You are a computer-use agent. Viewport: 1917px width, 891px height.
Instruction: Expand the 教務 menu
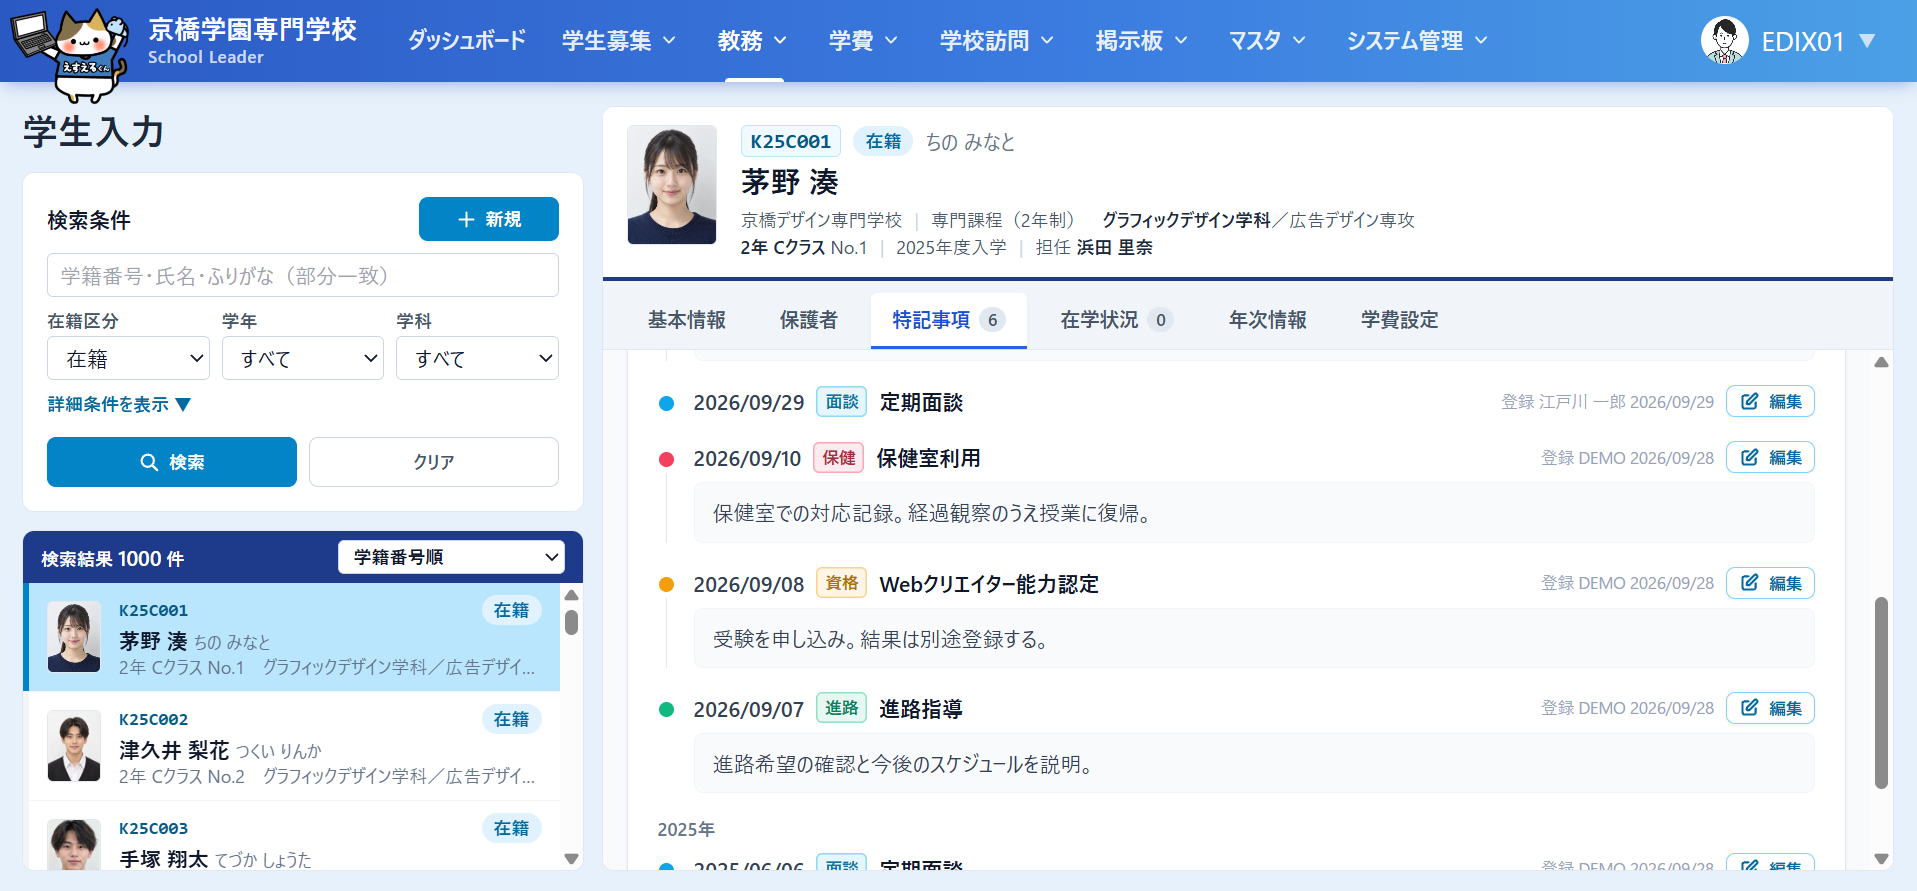pos(752,41)
